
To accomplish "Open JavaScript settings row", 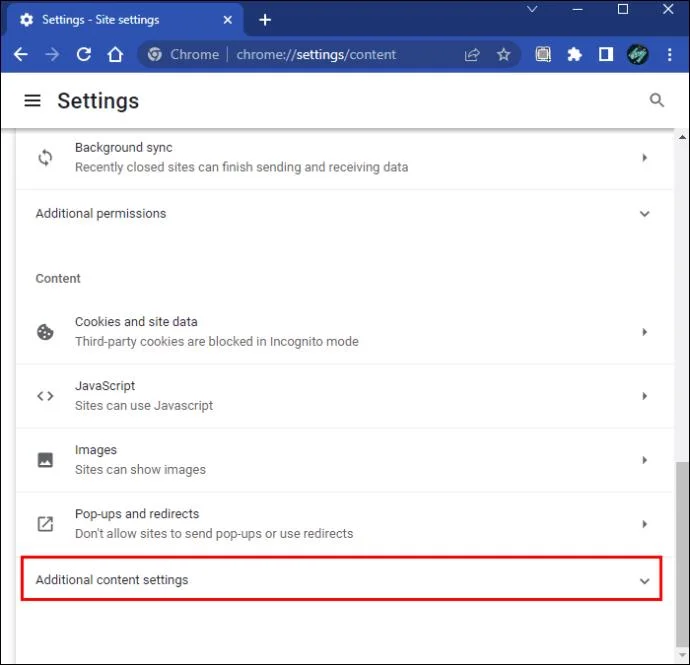I will coord(345,396).
